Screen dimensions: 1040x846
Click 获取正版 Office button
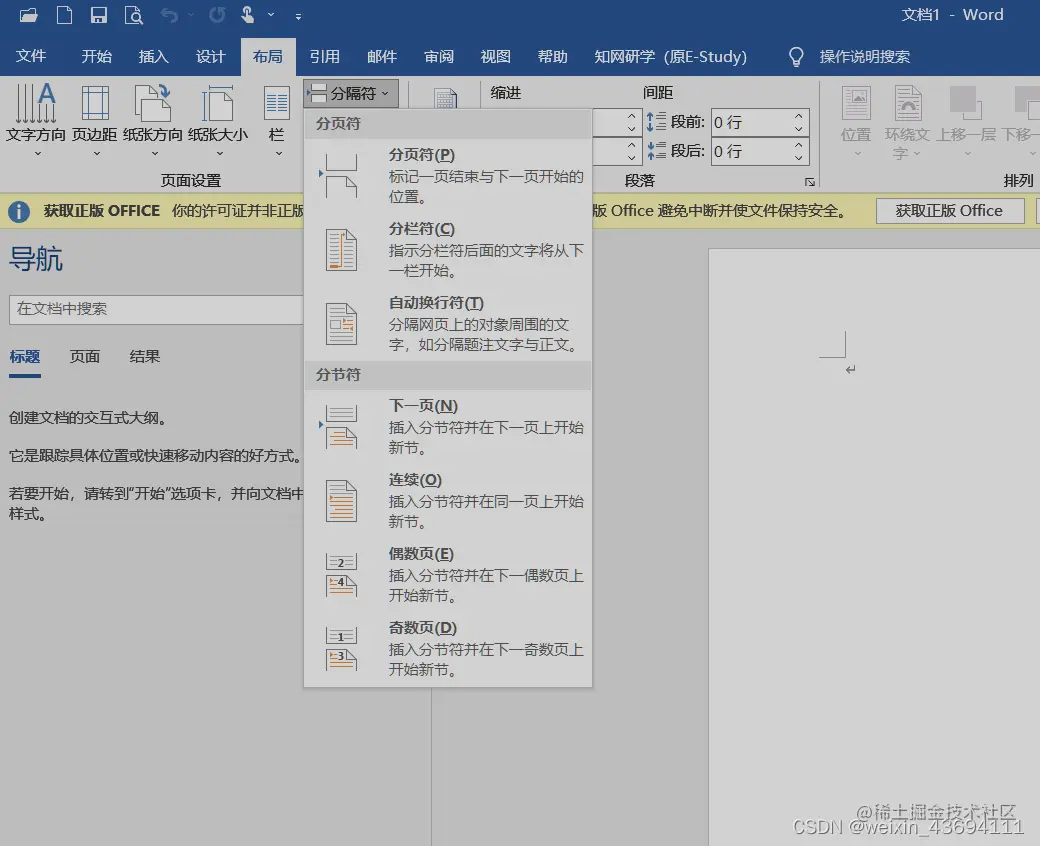[x=950, y=211]
